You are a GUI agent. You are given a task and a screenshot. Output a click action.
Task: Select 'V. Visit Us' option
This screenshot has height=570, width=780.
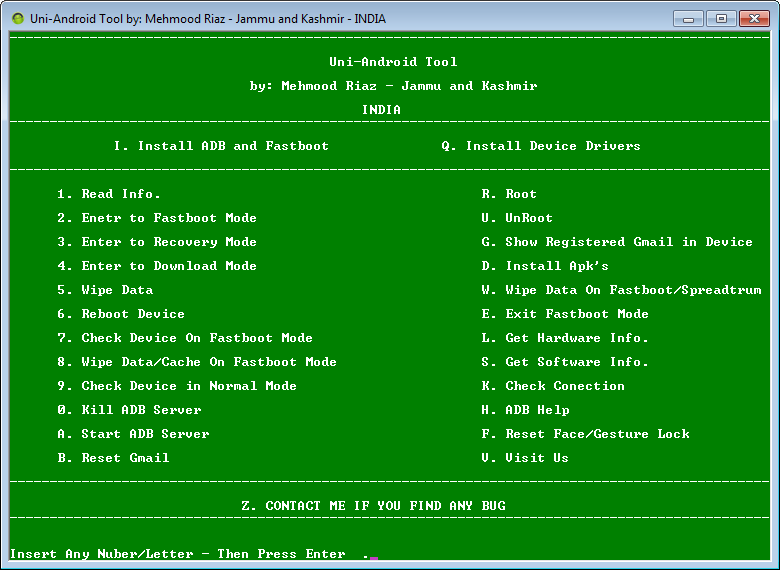pos(525,458)
